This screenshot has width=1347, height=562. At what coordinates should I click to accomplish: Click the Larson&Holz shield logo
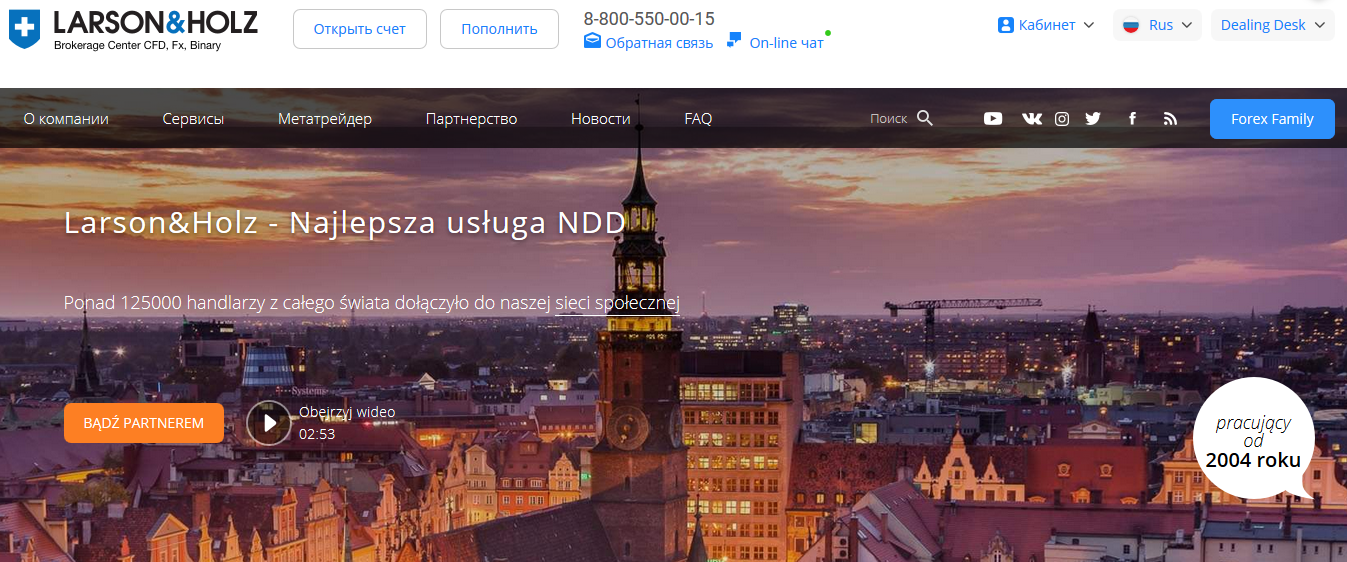click(24, 29)
